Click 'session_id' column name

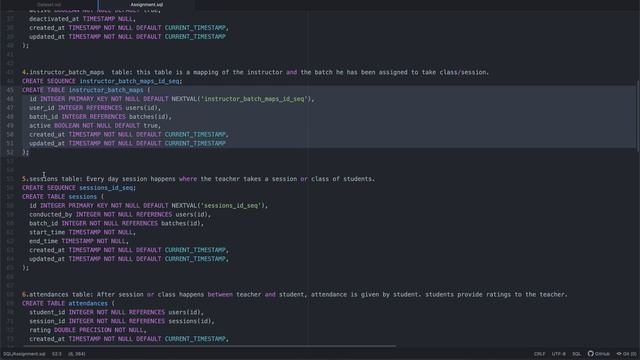click(47, 321)
